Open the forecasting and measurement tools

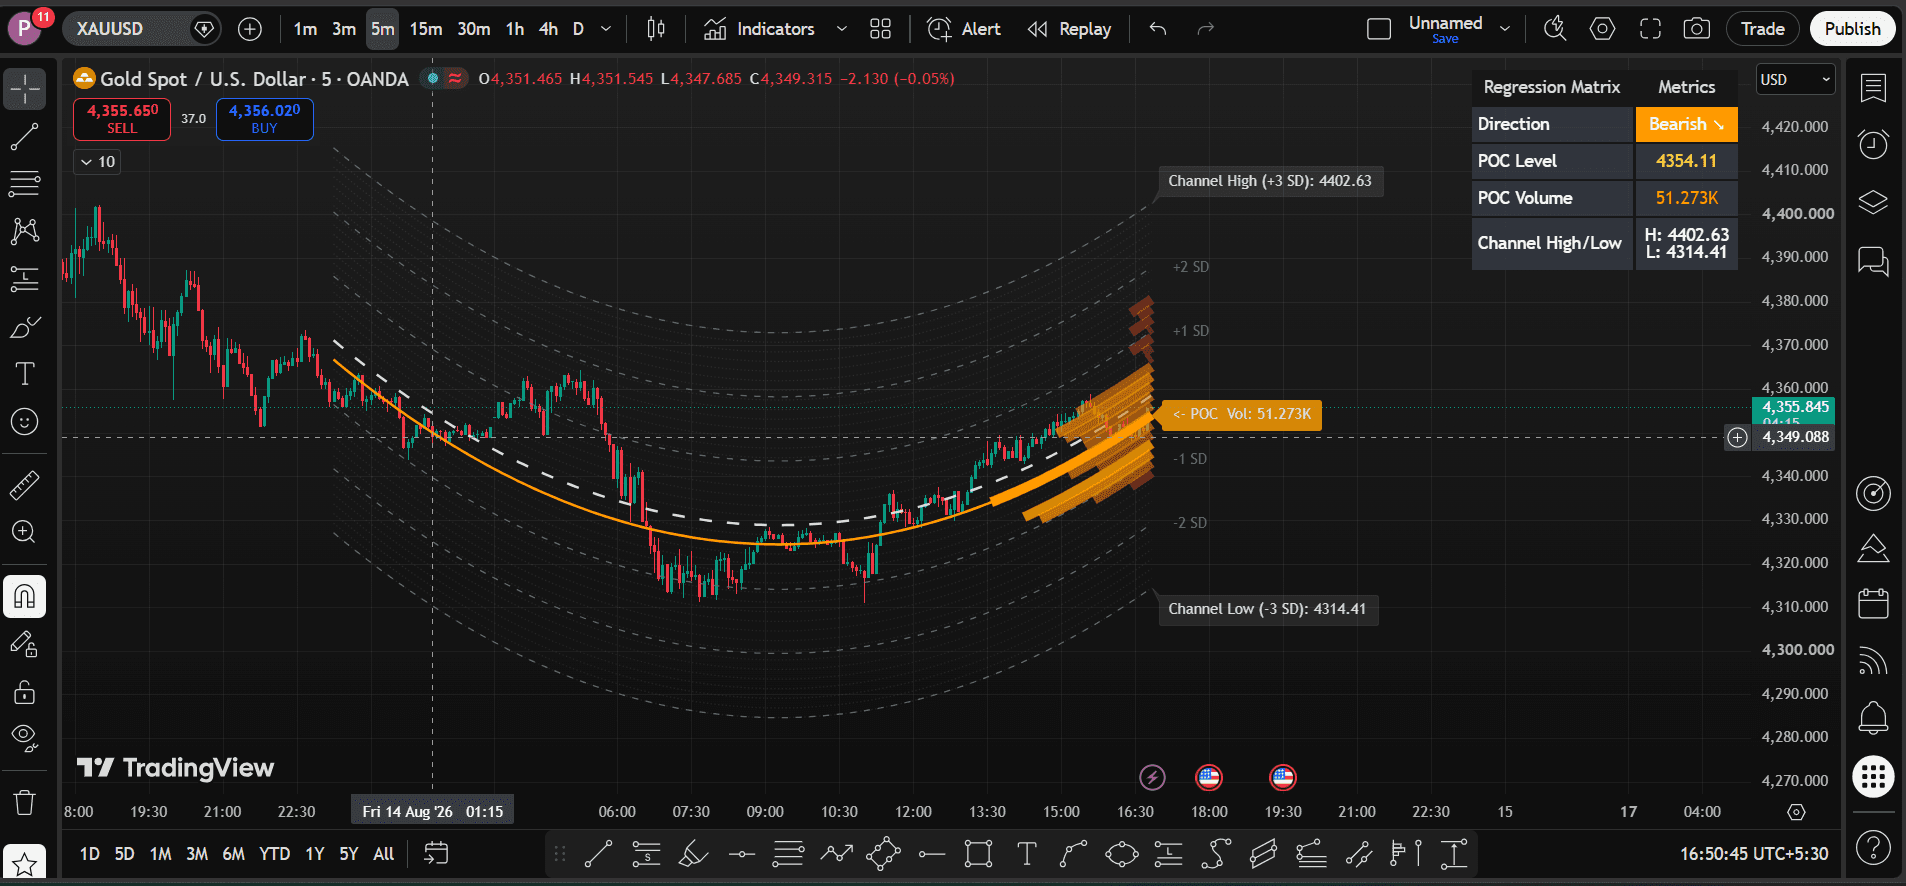25,279
